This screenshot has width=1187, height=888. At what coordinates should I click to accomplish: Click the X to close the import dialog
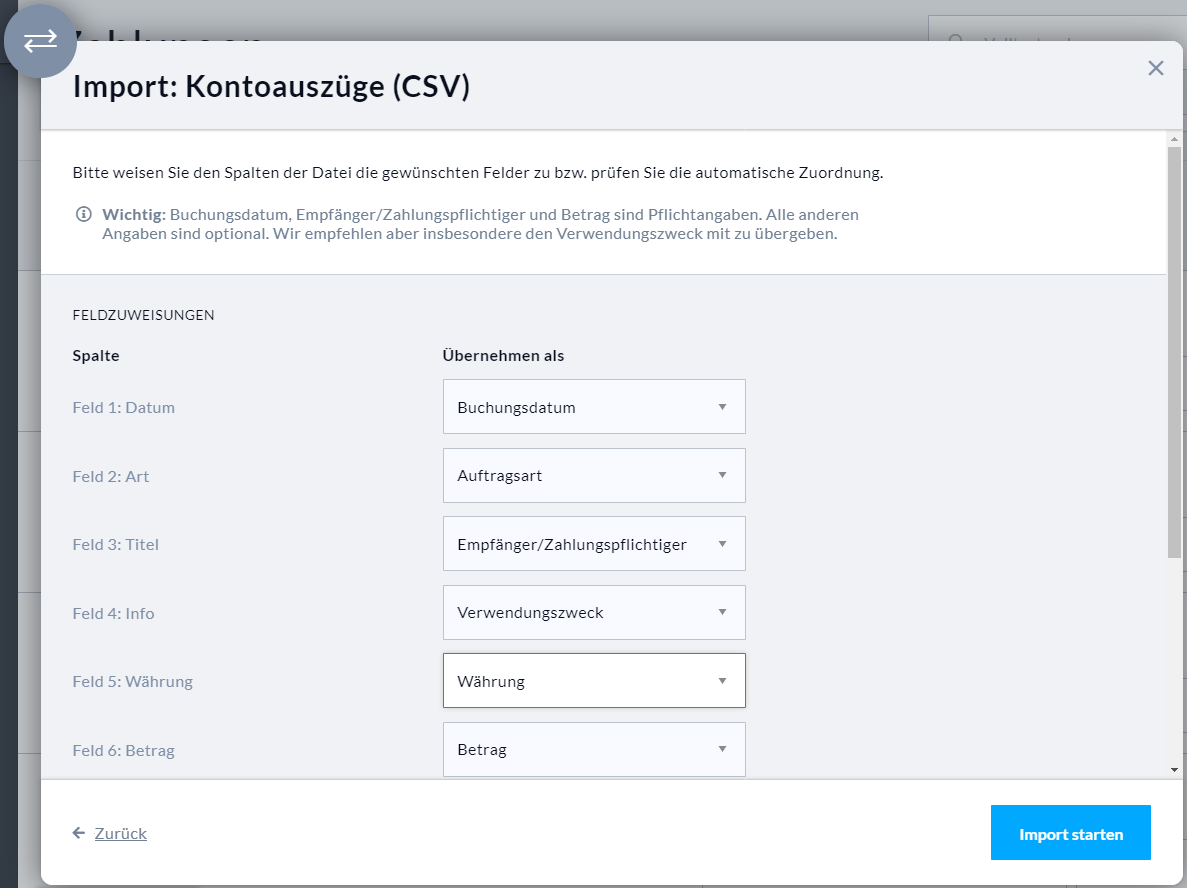tap(1156, 68)
